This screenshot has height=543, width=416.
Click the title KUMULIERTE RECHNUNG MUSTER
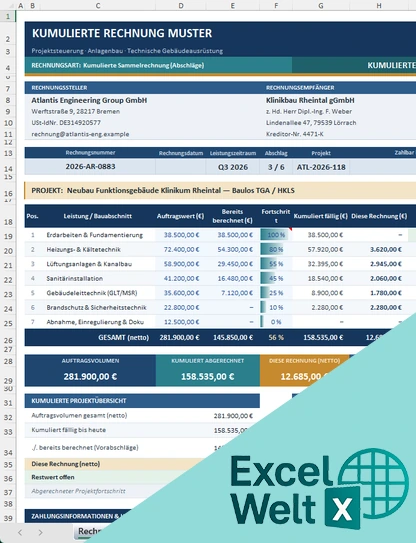coord(122,33)
